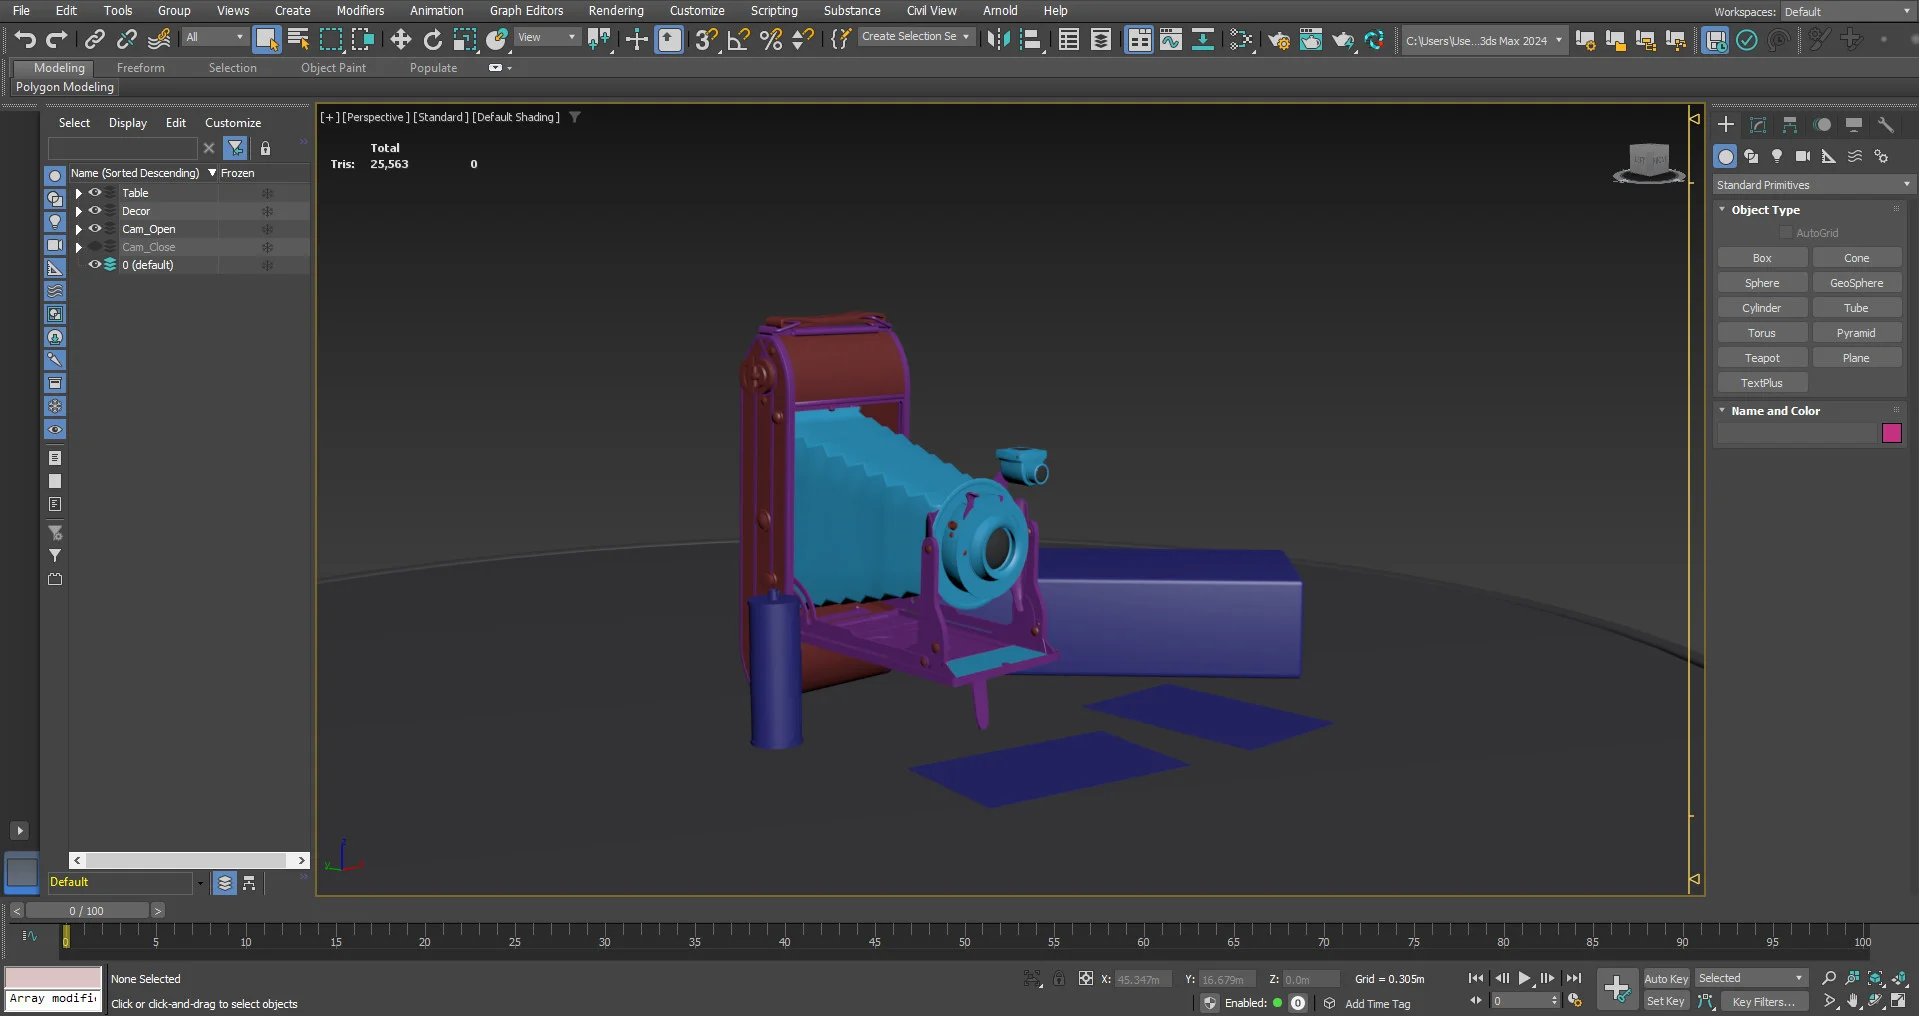Select the Cameras category icon
The width and height of the screenshot is (1919, 1016).
pyautogui.click(x=1802, y=156)
